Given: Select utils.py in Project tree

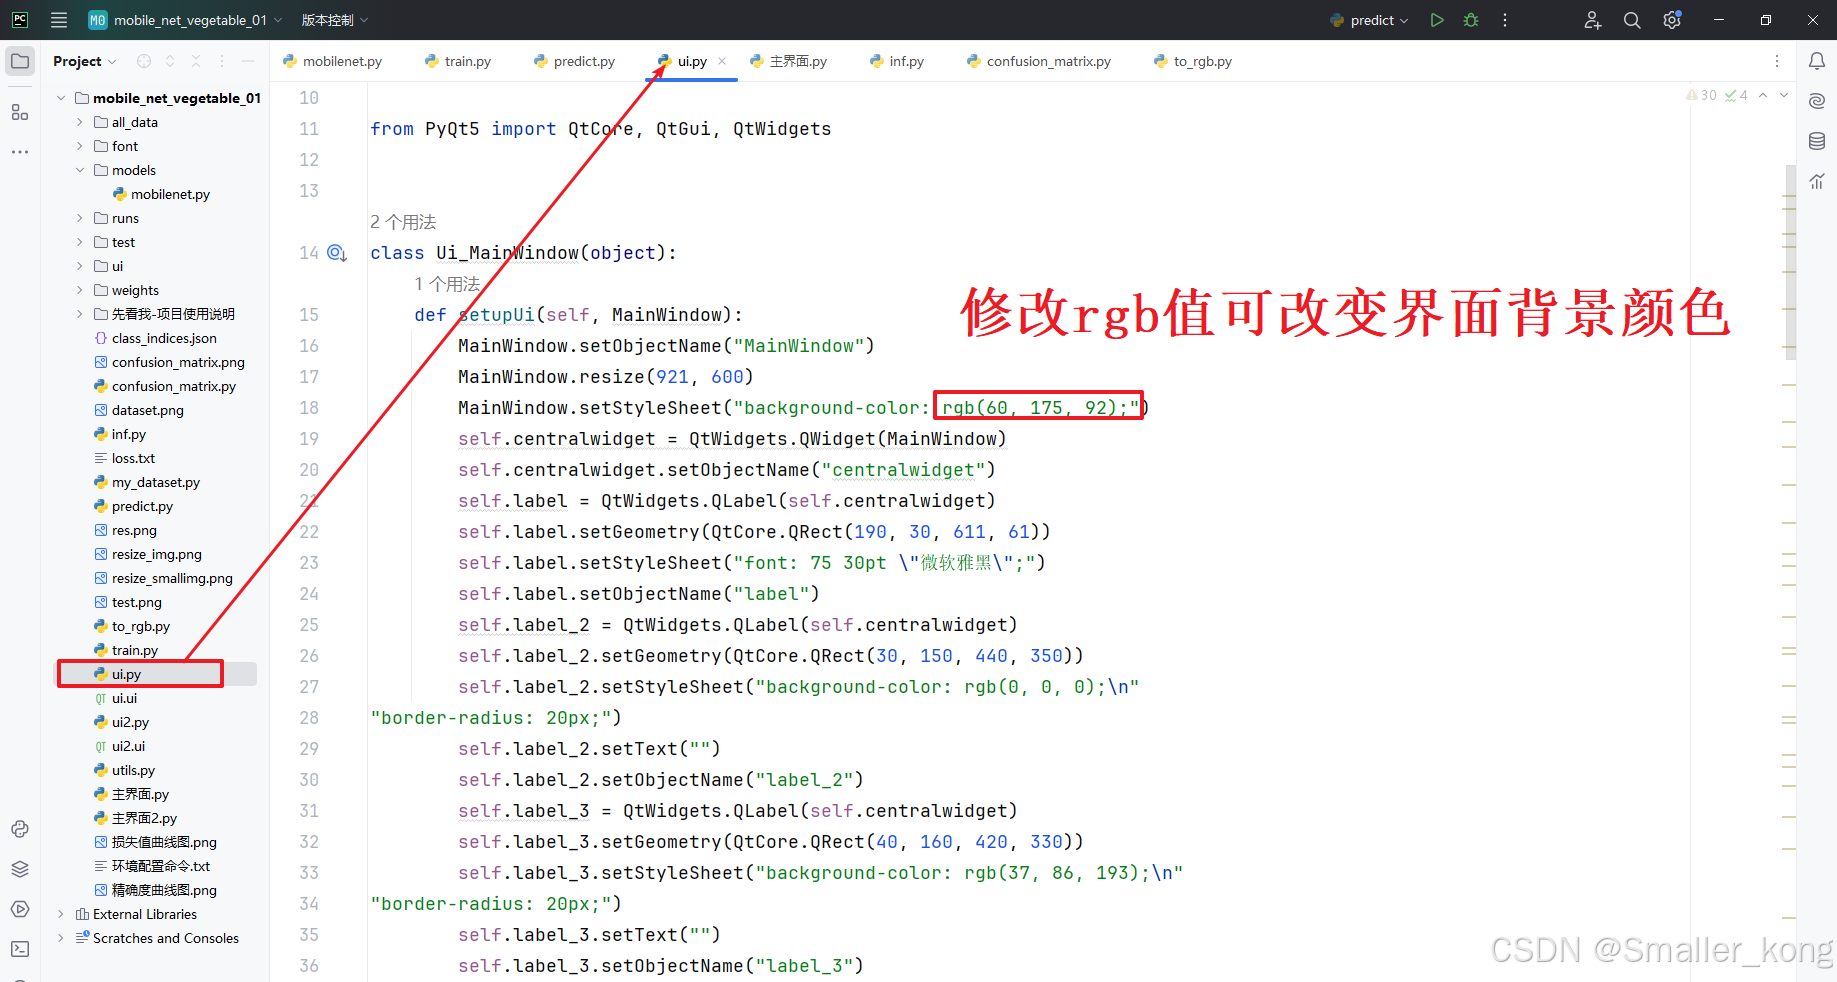Looking at the screenshot, I should pyautogui.click(x=133, y=770).
